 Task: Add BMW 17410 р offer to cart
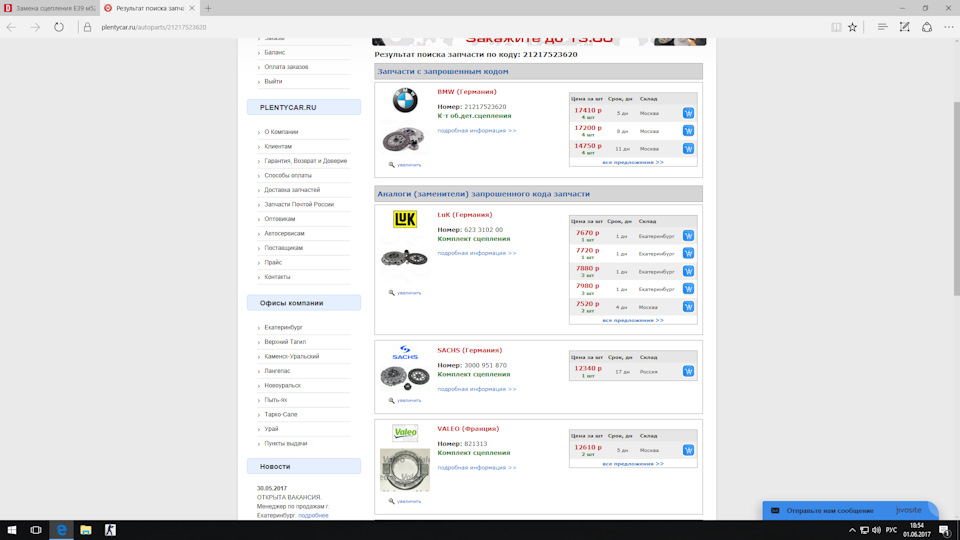click(688, 113)
